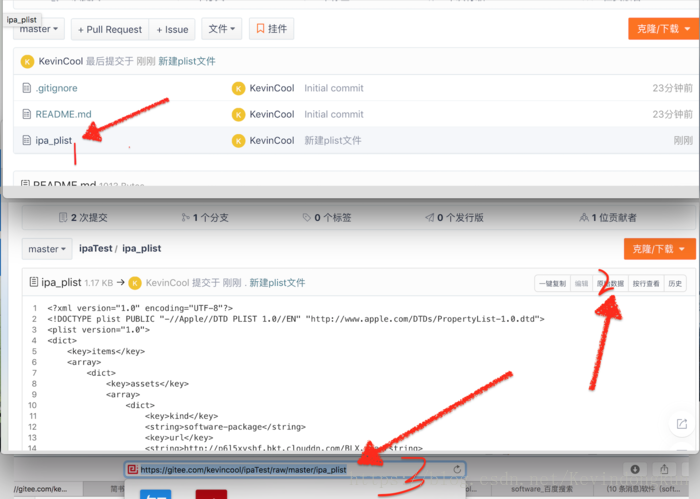Open the 文件 dropdown menu
Viewport: 700px width, 499px height.
221,29
